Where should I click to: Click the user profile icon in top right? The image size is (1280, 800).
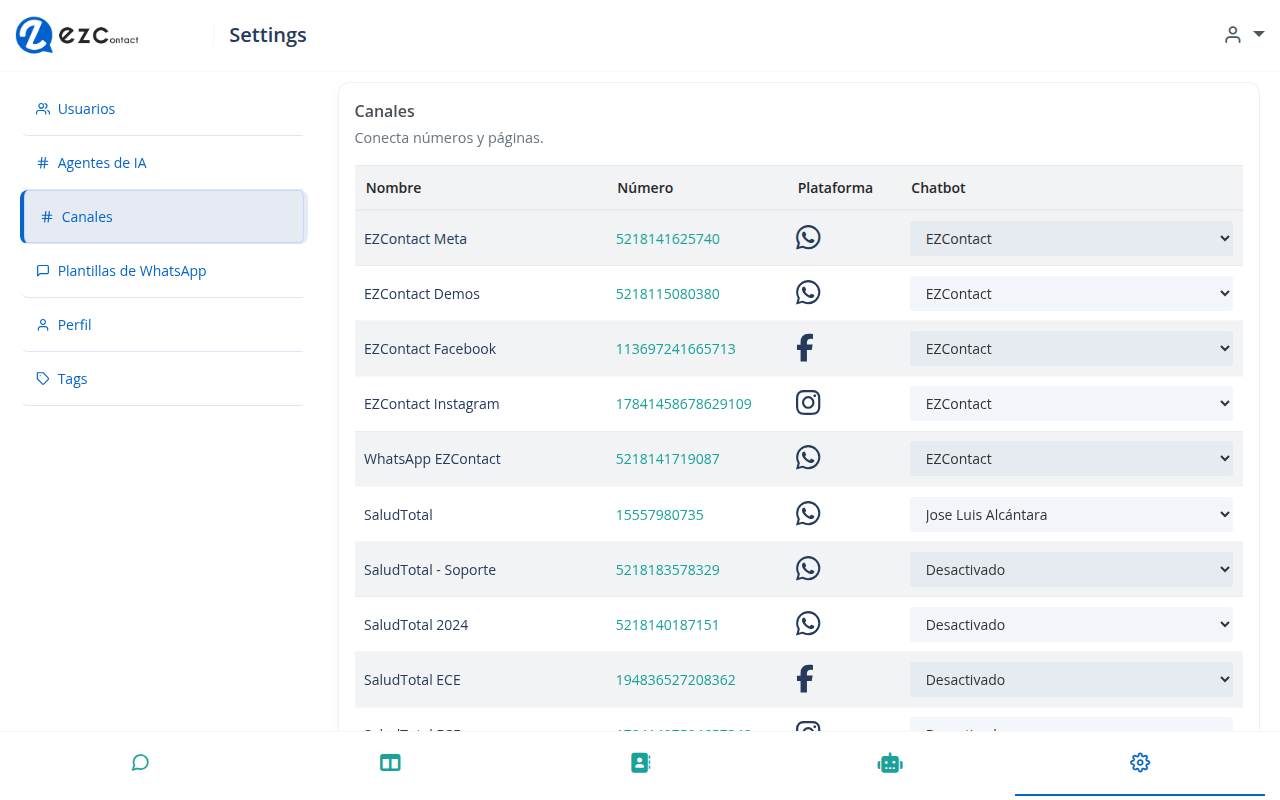tap(1232, 34)
